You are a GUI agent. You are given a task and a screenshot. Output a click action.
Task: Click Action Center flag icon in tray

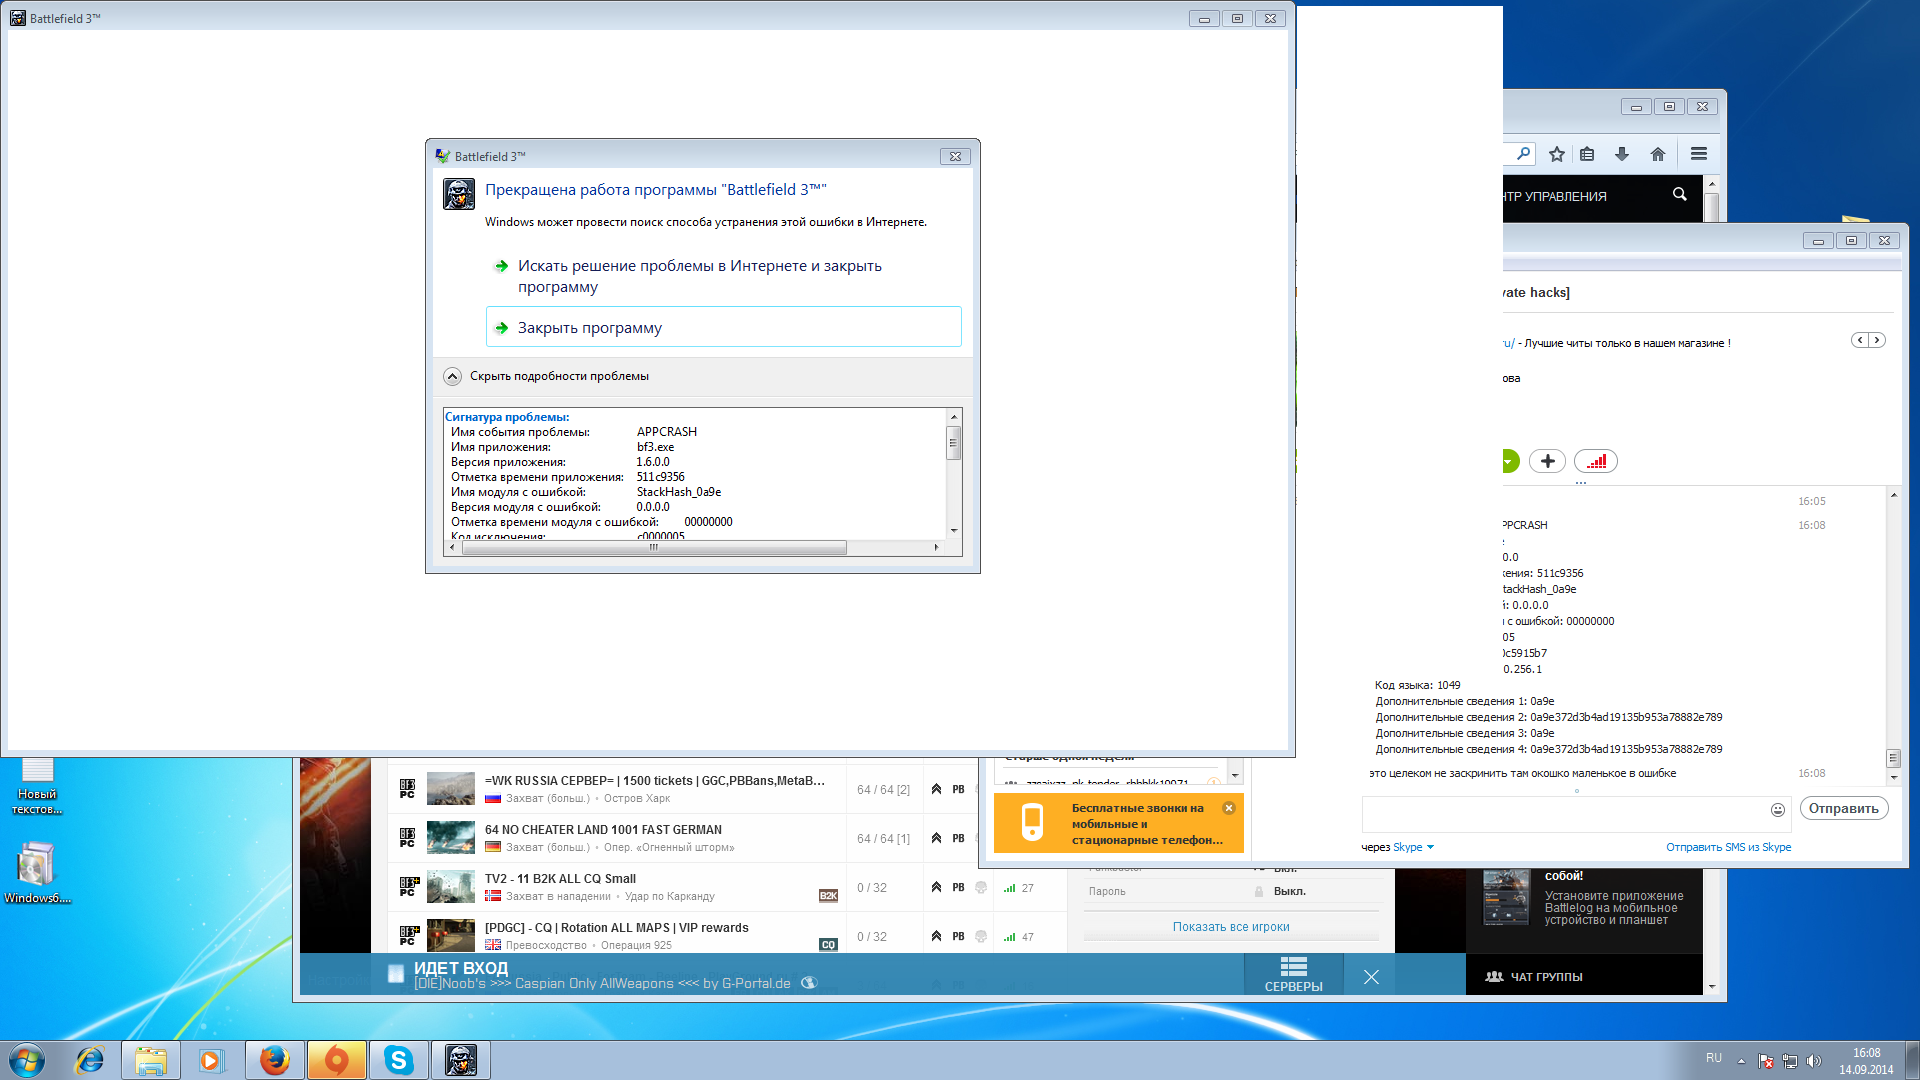pyautogui.click(x=1766, y=1061)
